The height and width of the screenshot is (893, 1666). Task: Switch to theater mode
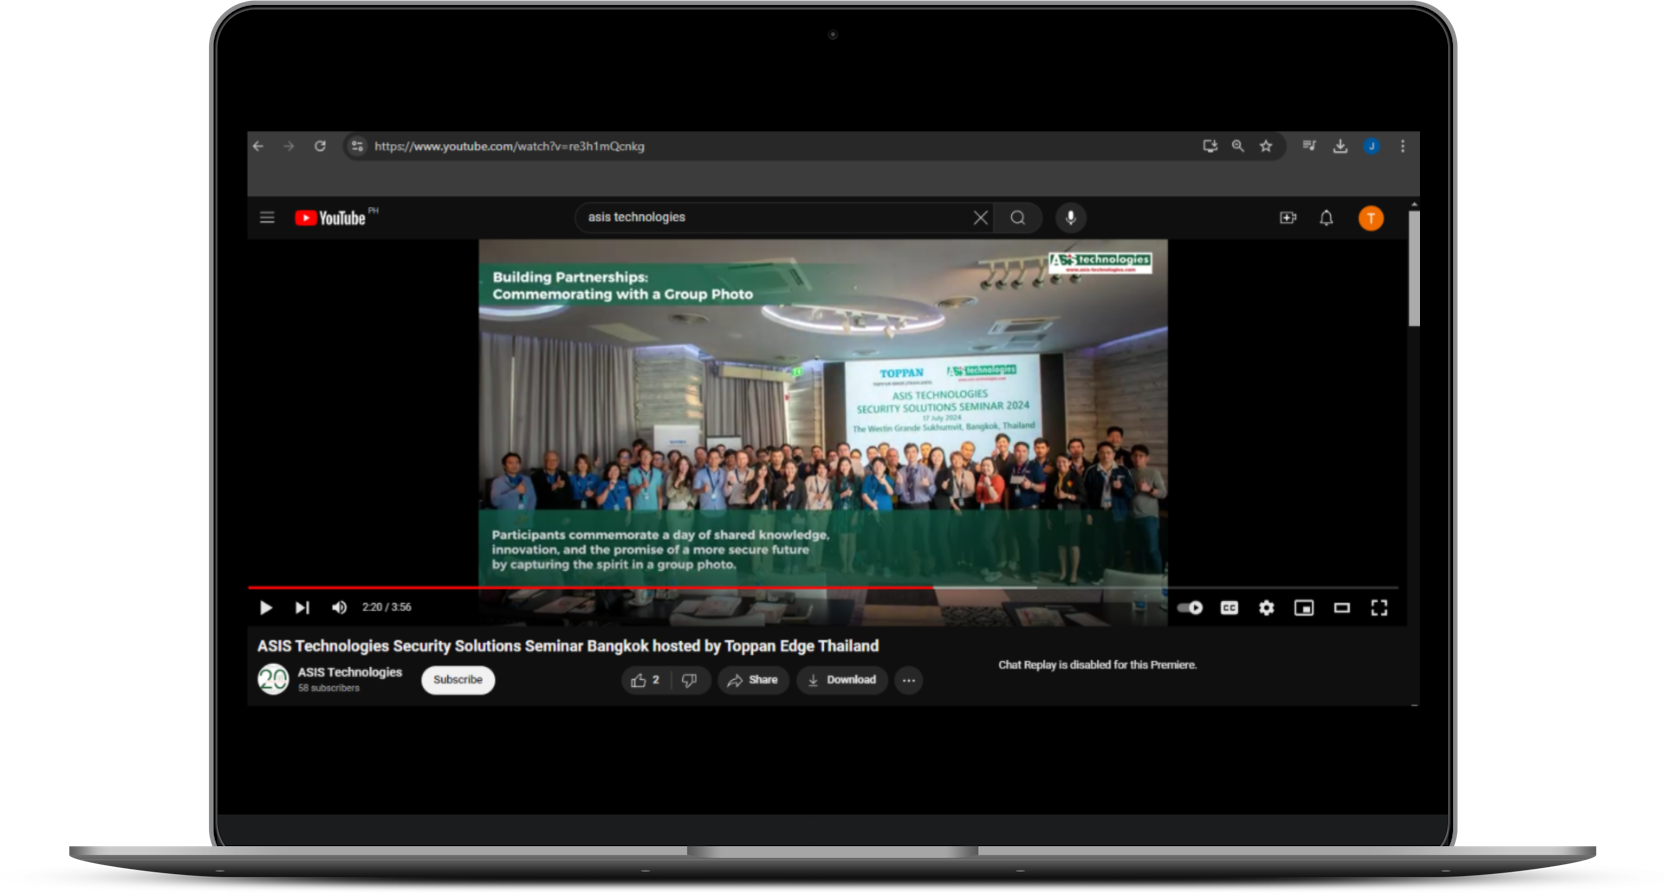(x=1342, y=607)
